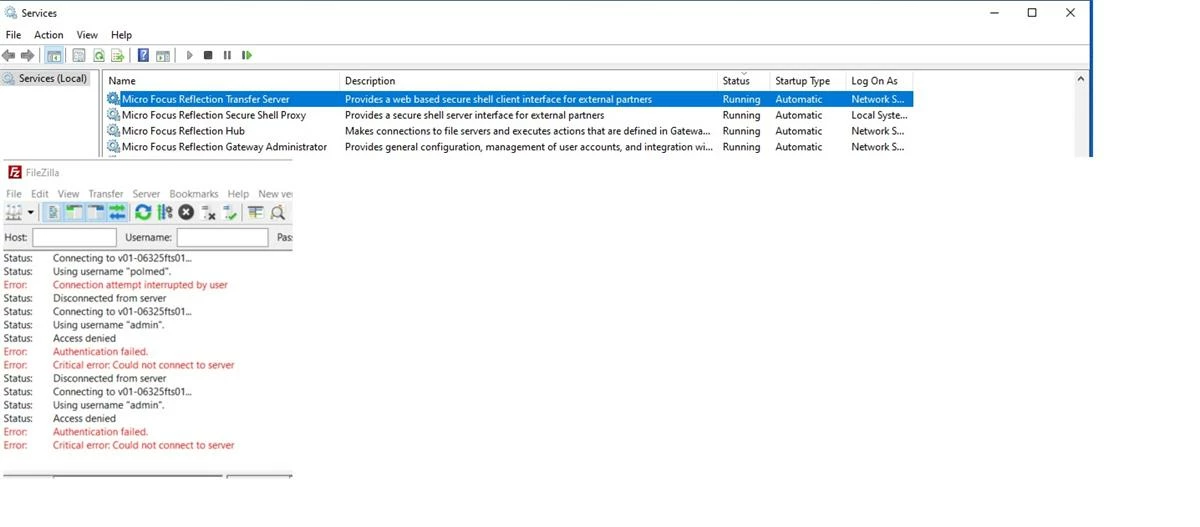Viewport: 1200px width, 527px height.
Task: Toggle transfer queue display in FileZilla toolbar
Action: point(117,212)
